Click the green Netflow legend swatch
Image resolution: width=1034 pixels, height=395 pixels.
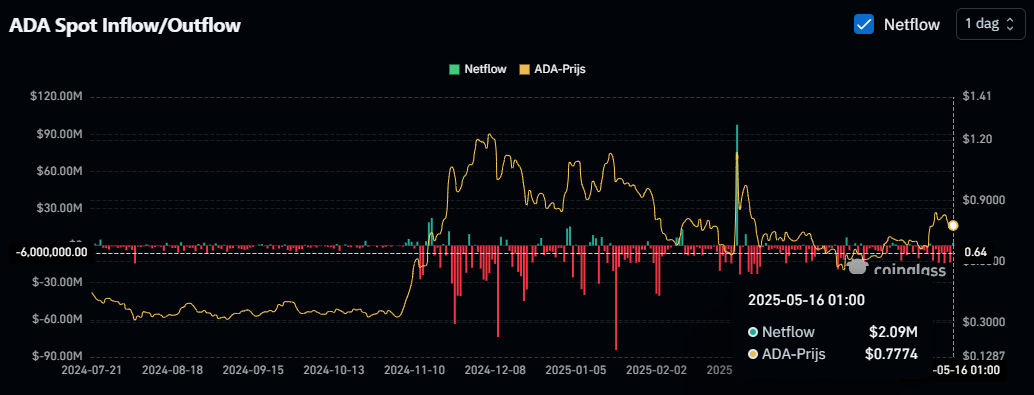454,69
